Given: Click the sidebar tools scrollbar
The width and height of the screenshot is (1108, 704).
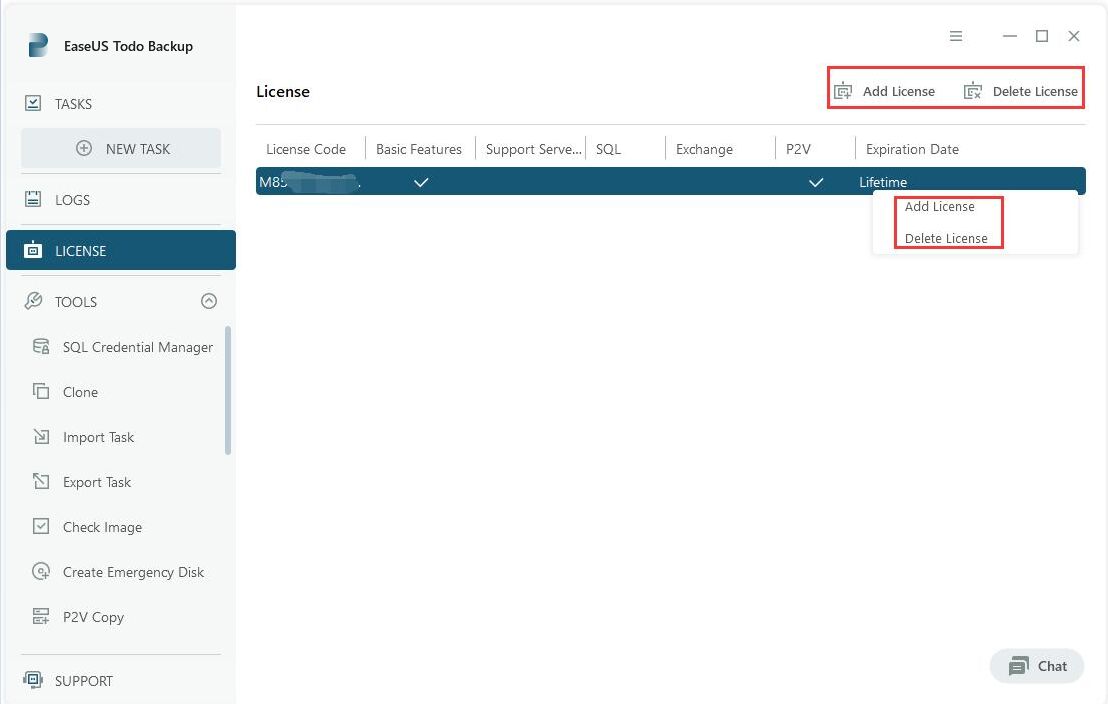Looking at the screenshot, I should click(x=228, y=390).
